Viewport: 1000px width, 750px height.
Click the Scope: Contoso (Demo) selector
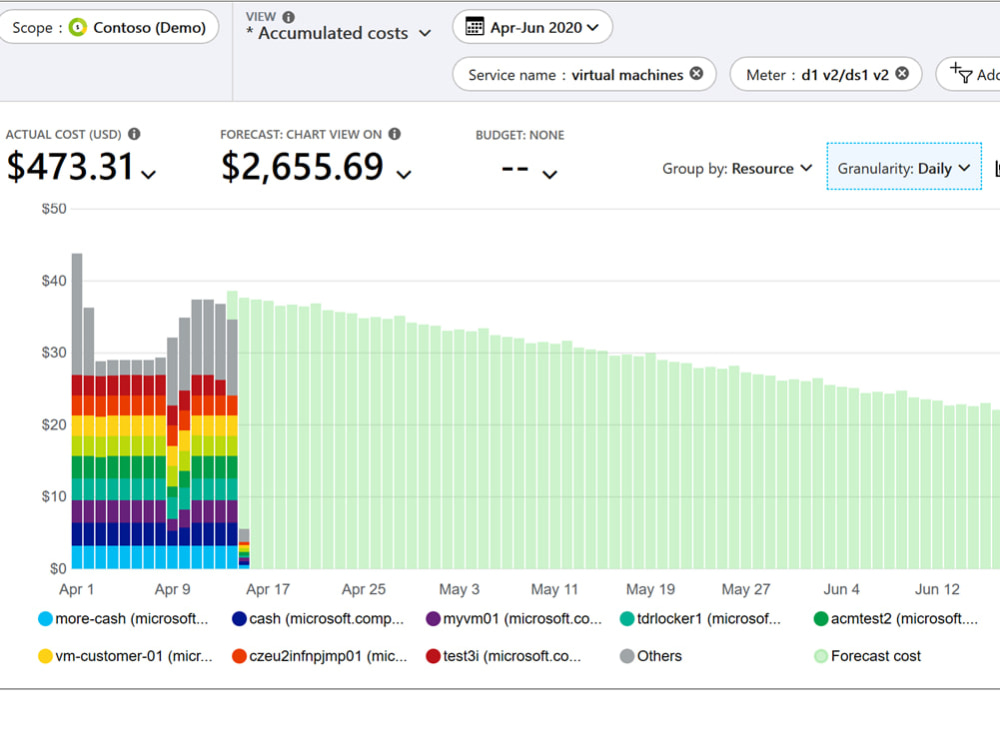point(110,27)
